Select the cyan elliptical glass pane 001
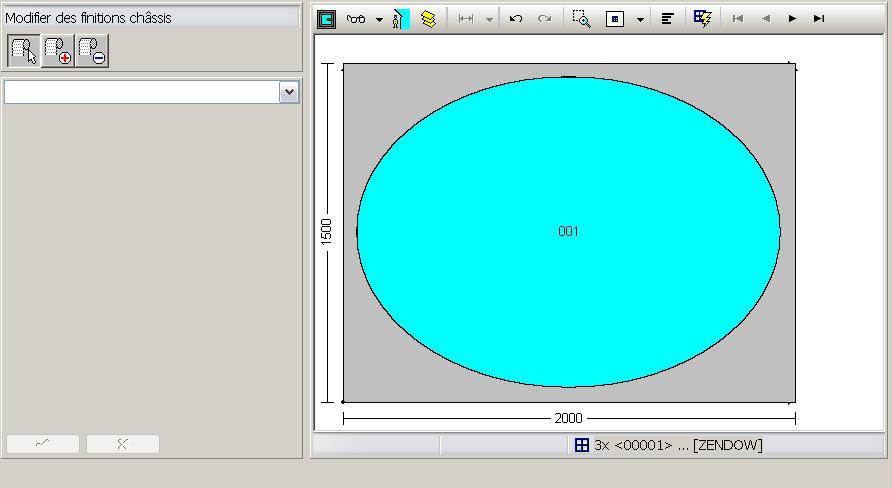The height and width of the screenshot is (488, 892). tap(568, 231)
